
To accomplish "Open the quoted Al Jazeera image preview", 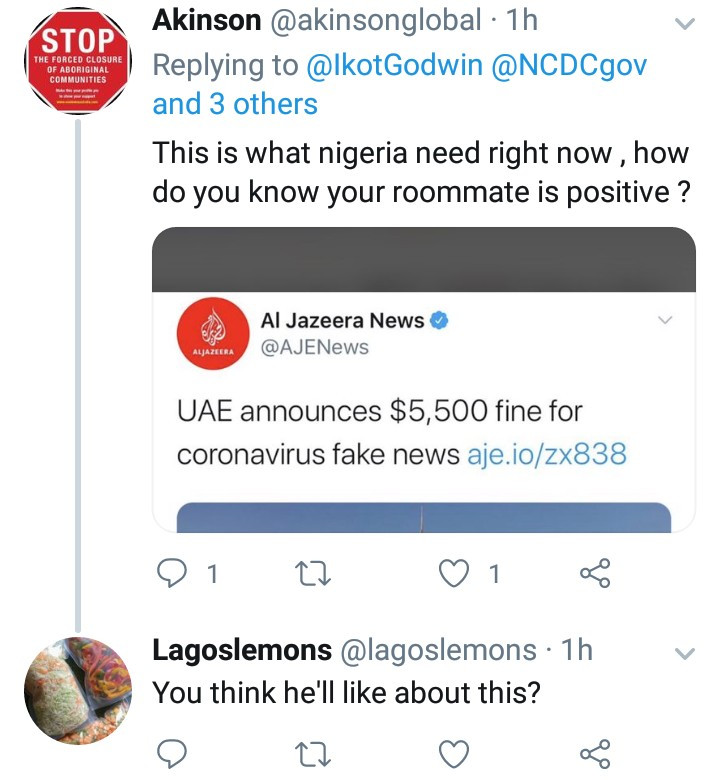I will click(424, 517).
